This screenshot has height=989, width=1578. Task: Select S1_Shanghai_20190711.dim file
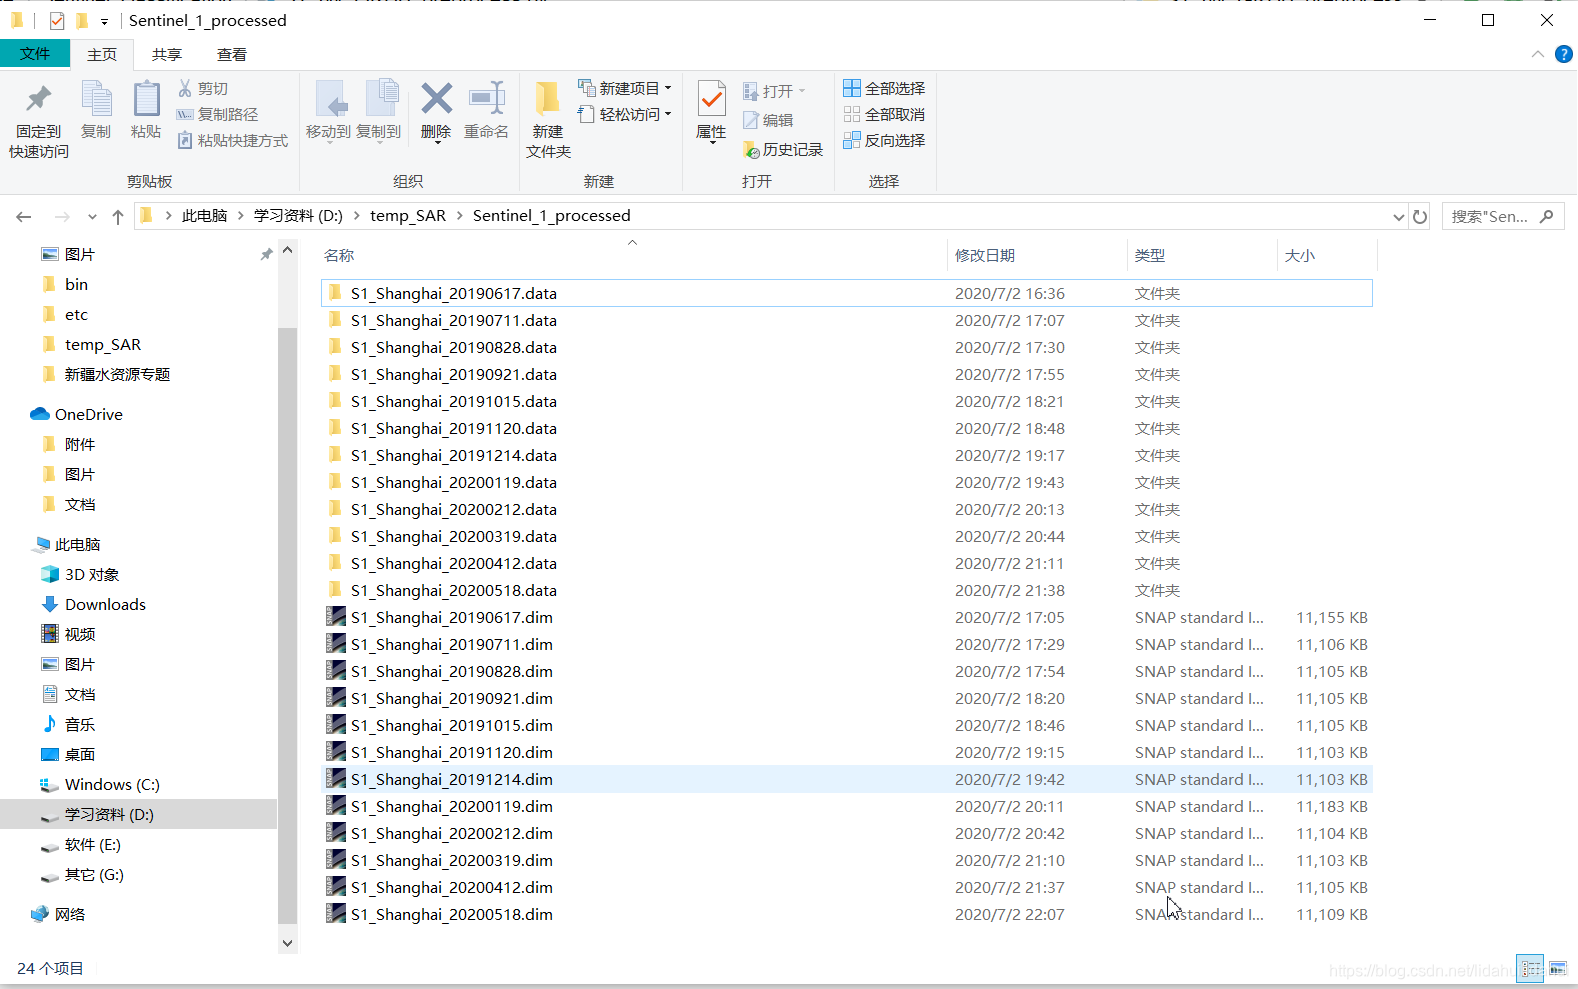[846, 644]
